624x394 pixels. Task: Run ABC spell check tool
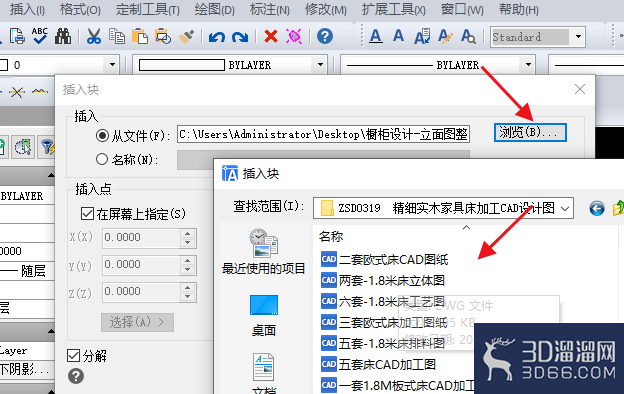[x=40, y=36]
